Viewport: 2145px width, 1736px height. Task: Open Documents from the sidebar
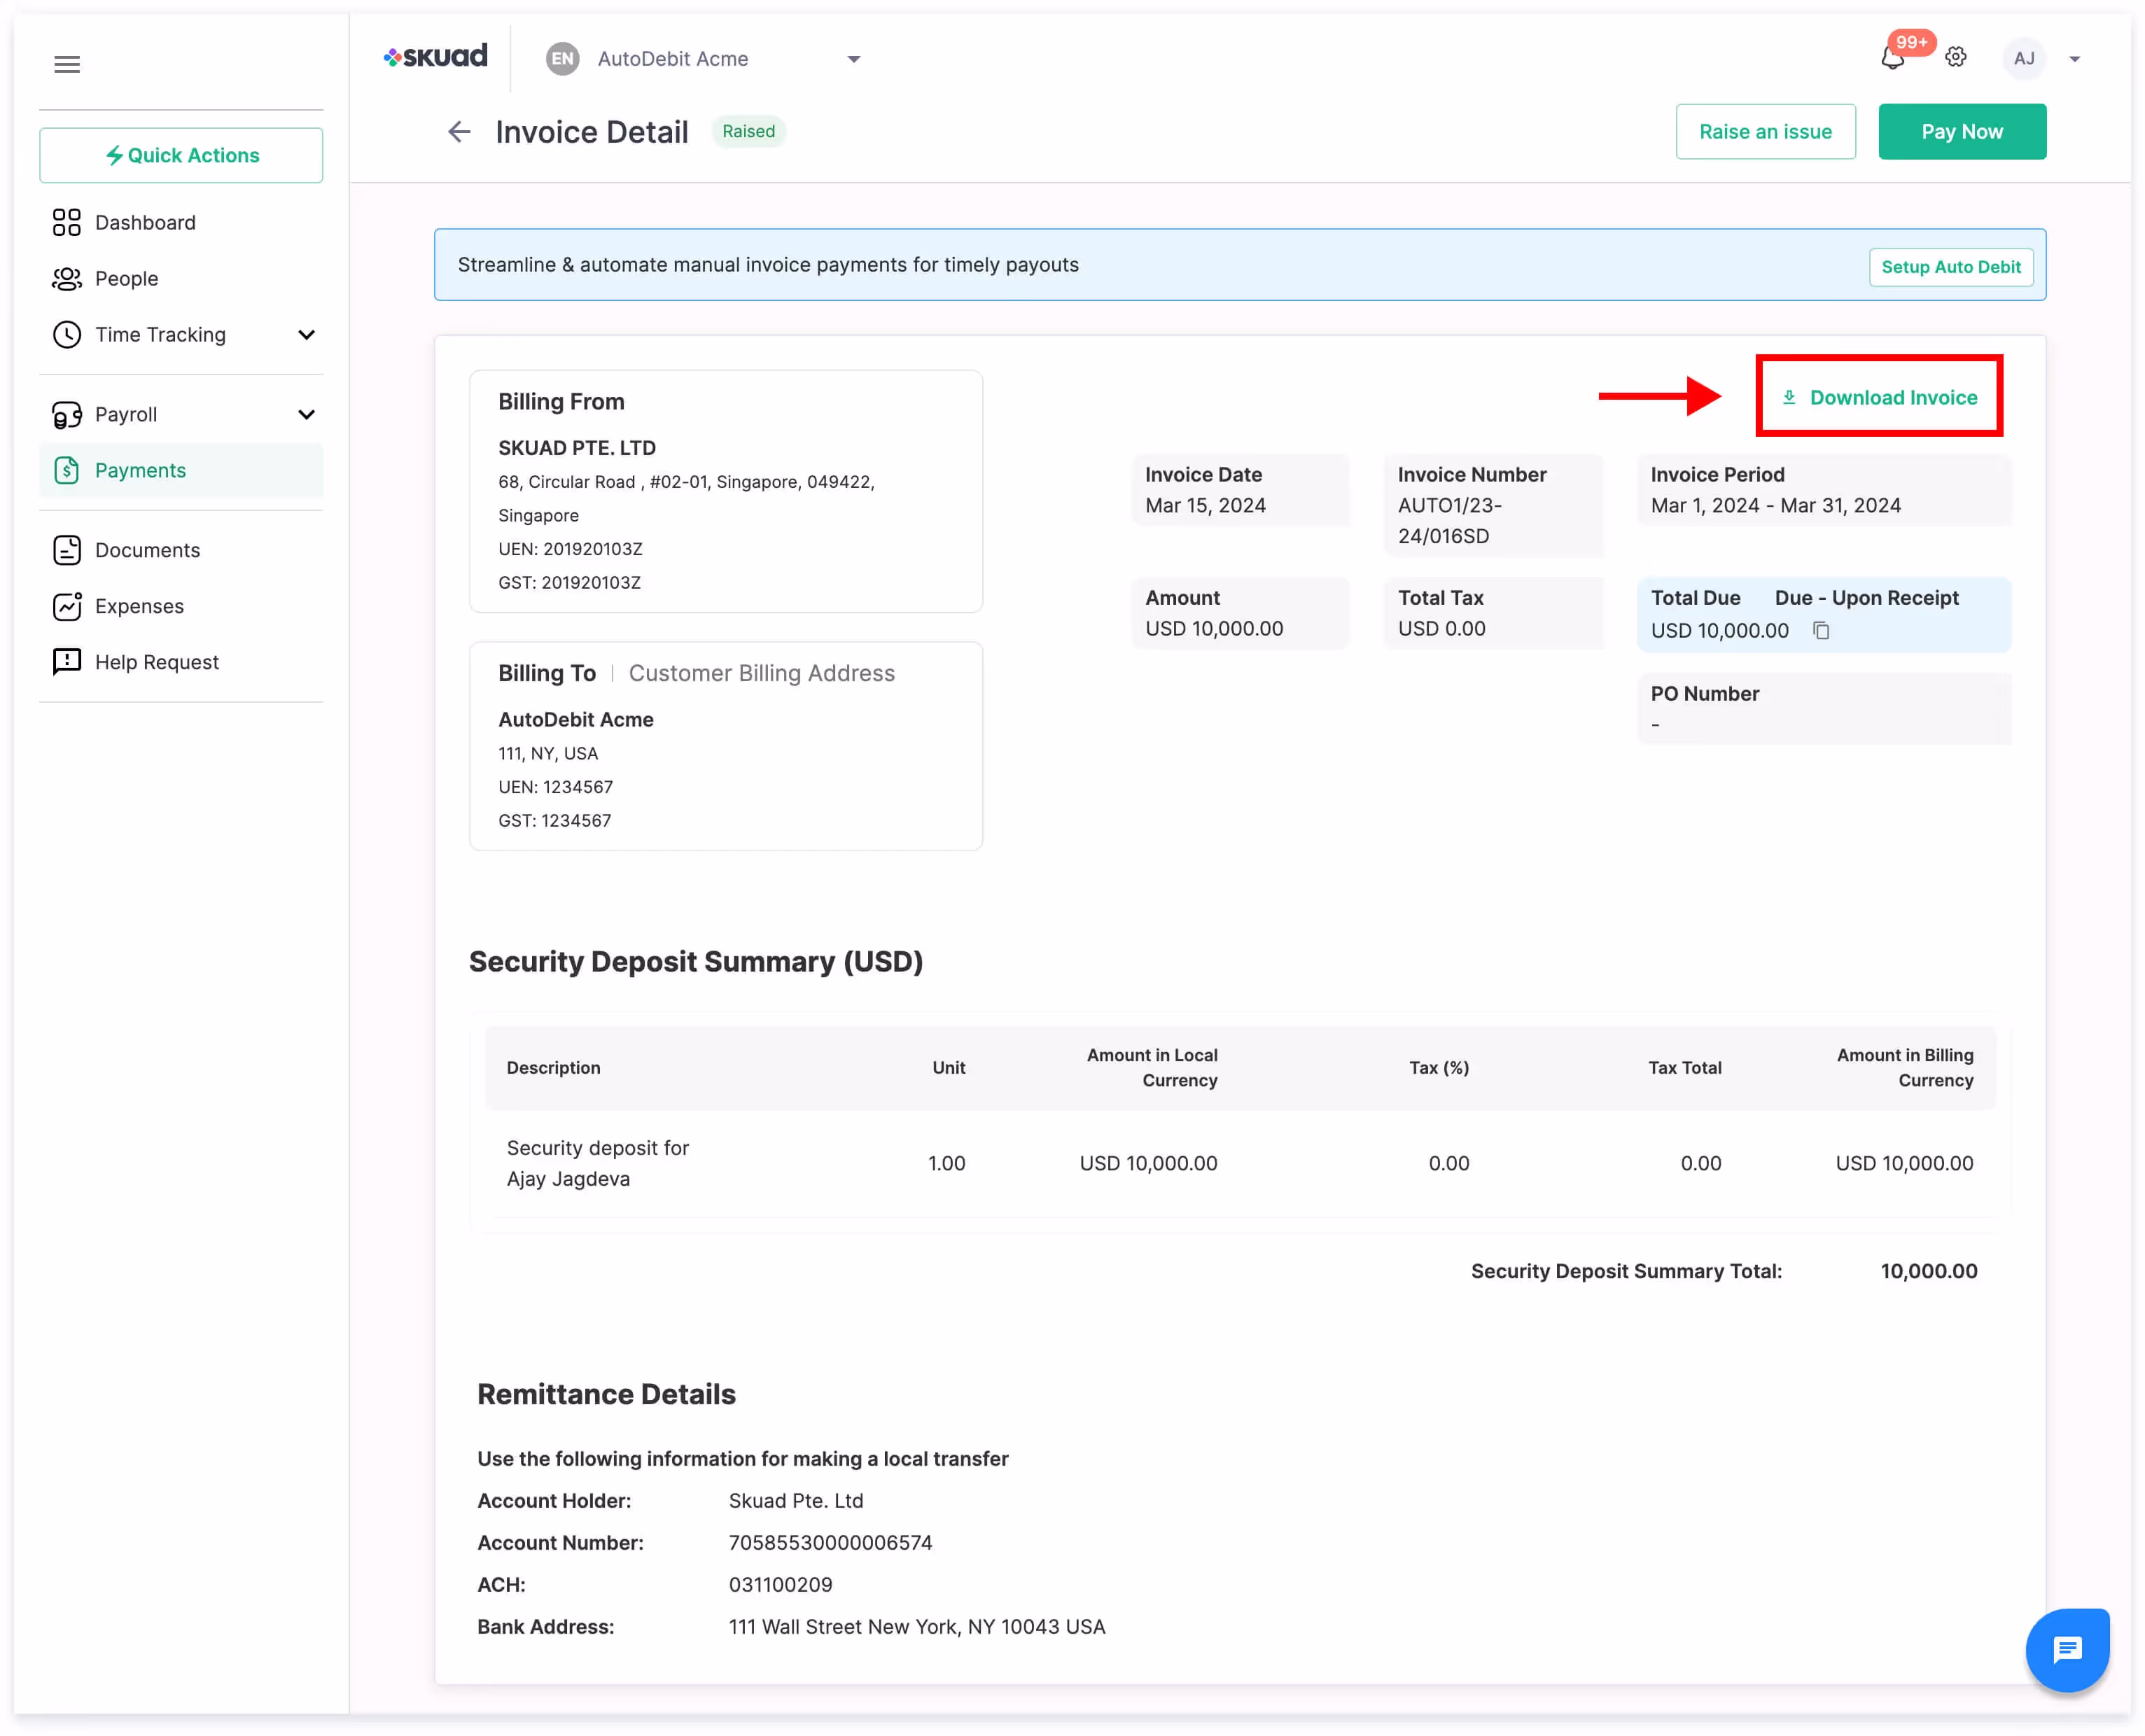147,551
